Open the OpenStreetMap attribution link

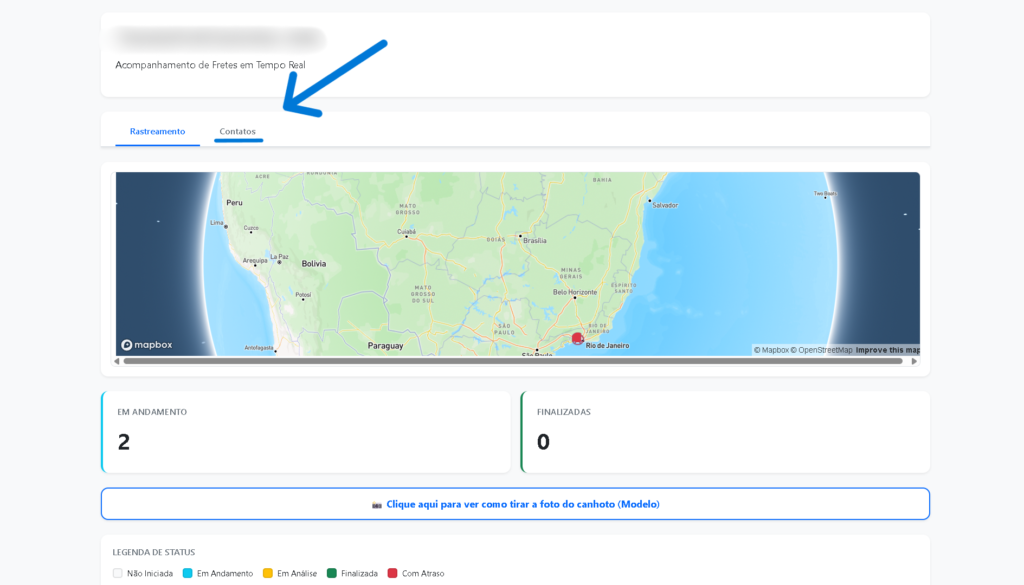(821, 350)
